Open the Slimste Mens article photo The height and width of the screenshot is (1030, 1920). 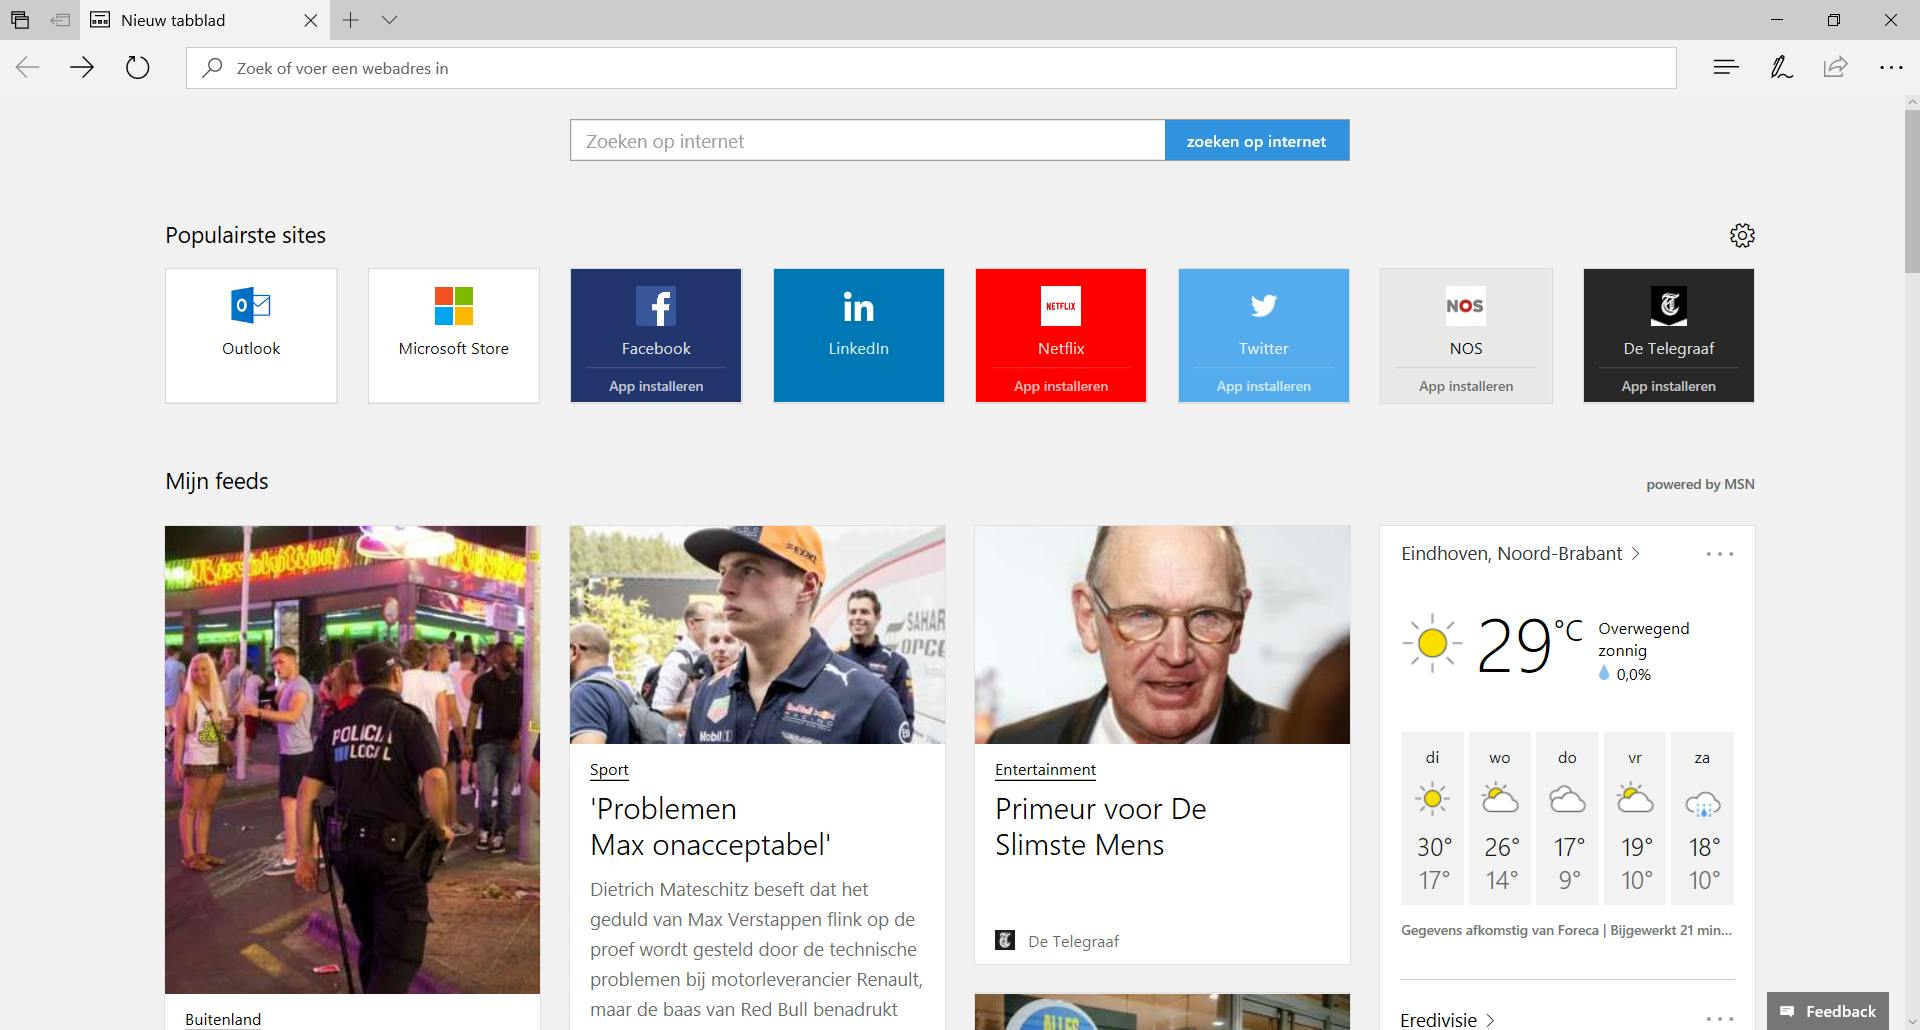[x=1162, y=635]
